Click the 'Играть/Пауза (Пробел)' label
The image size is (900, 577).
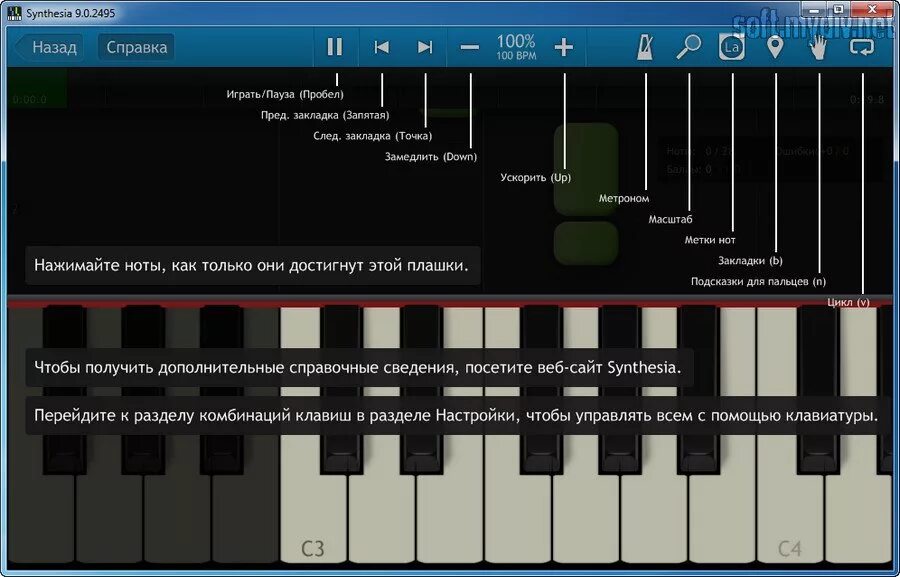285,94
